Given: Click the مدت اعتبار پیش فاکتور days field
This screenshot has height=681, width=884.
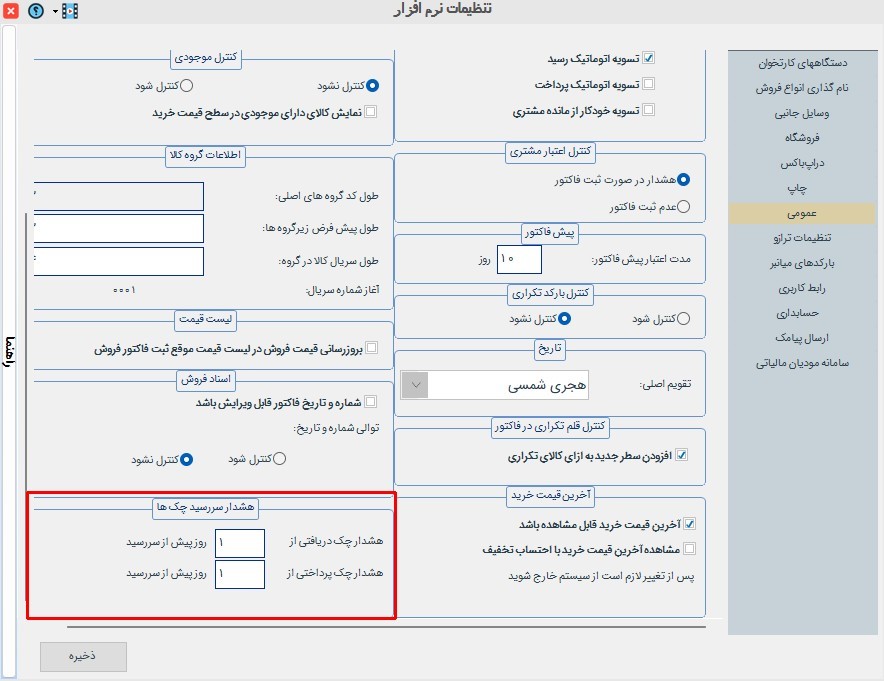Looking at the screenshot, I should click(519, 259).
